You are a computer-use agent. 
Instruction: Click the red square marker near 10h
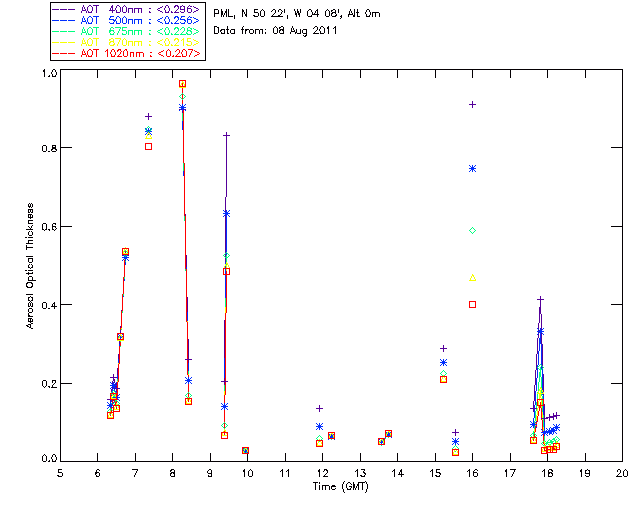245,450
